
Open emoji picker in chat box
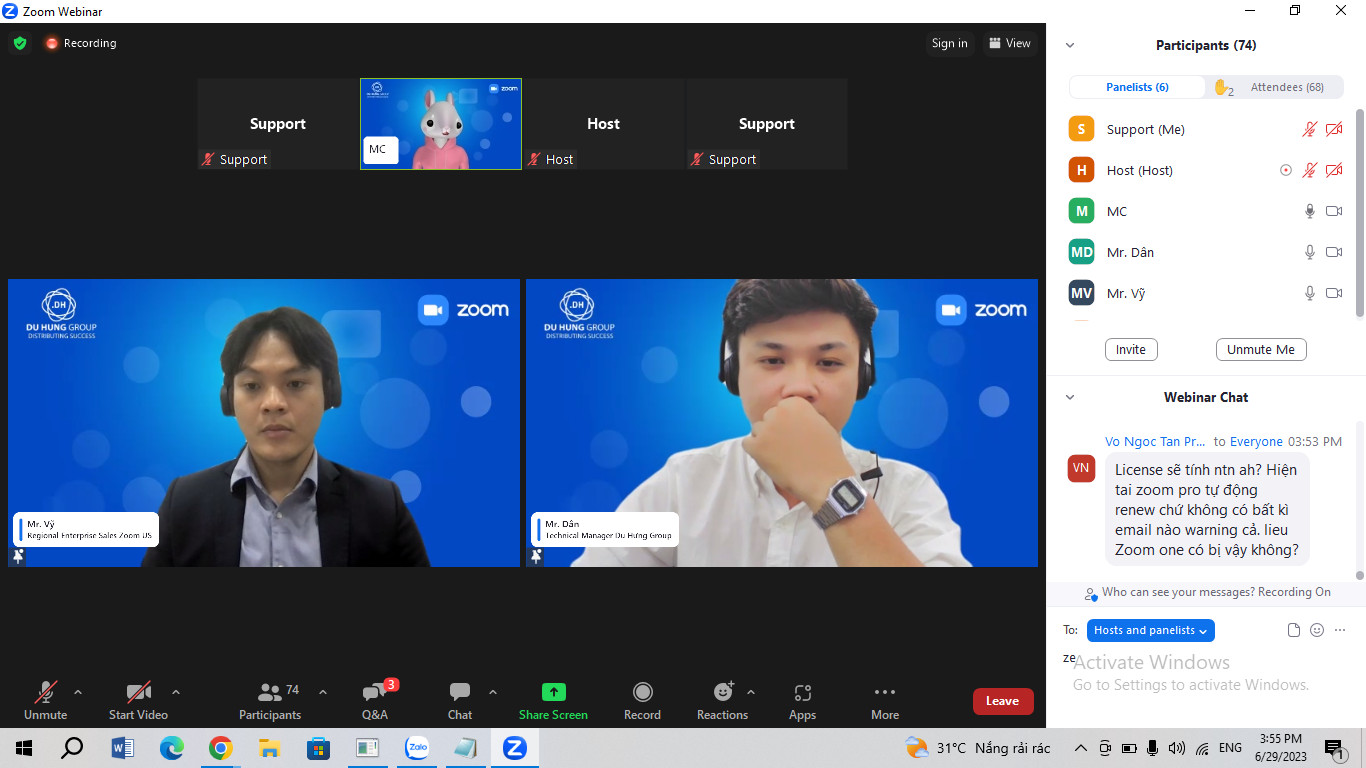point(1317,630)
